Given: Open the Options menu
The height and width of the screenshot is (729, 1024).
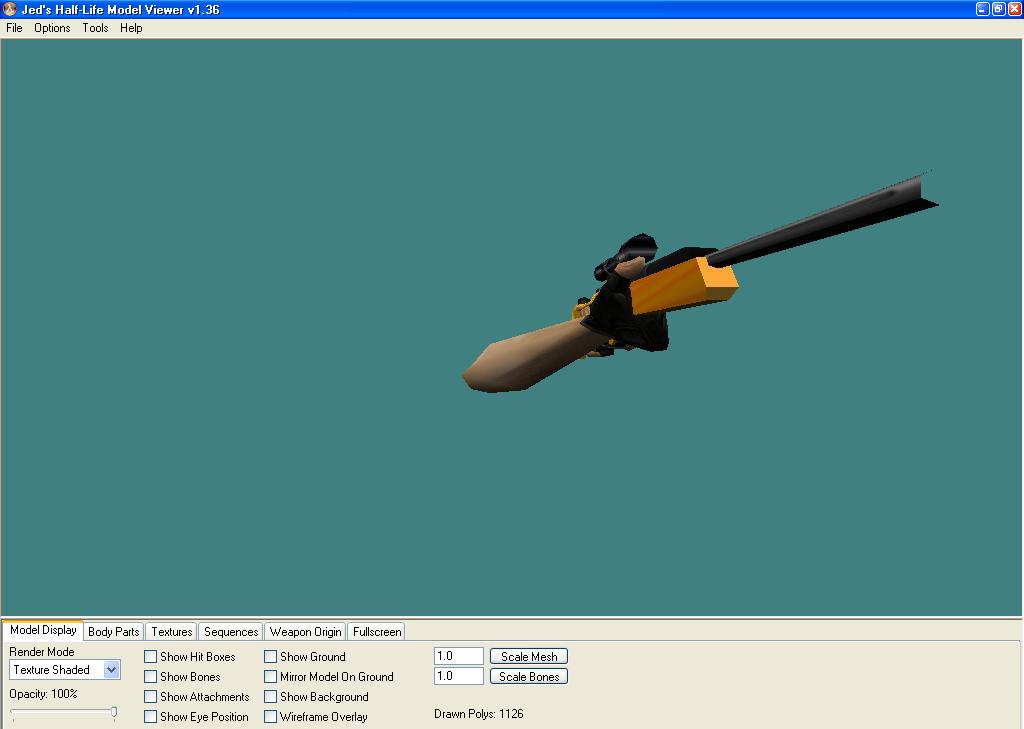Looking at the screenshot, I should click(x=52, y=28).
